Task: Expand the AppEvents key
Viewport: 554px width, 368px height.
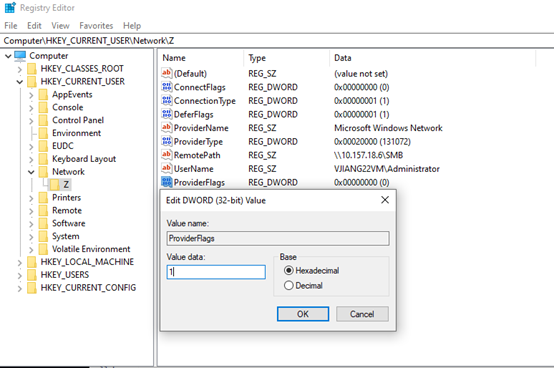Action: coord(31,95)
